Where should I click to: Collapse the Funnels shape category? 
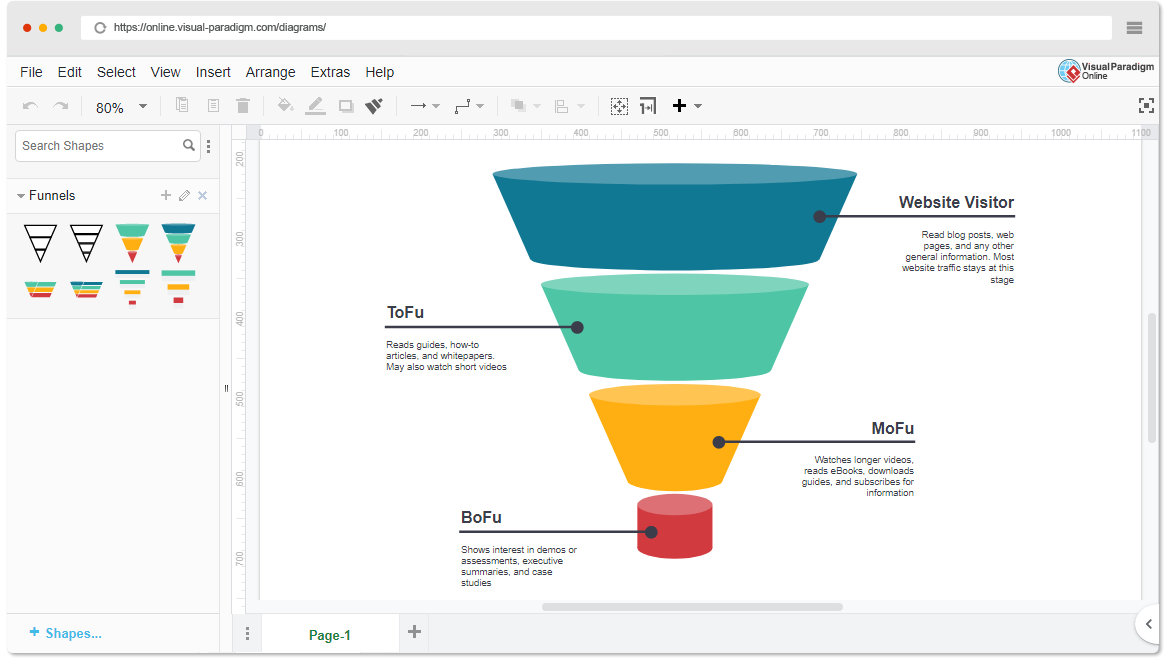(x=21, y=196)
